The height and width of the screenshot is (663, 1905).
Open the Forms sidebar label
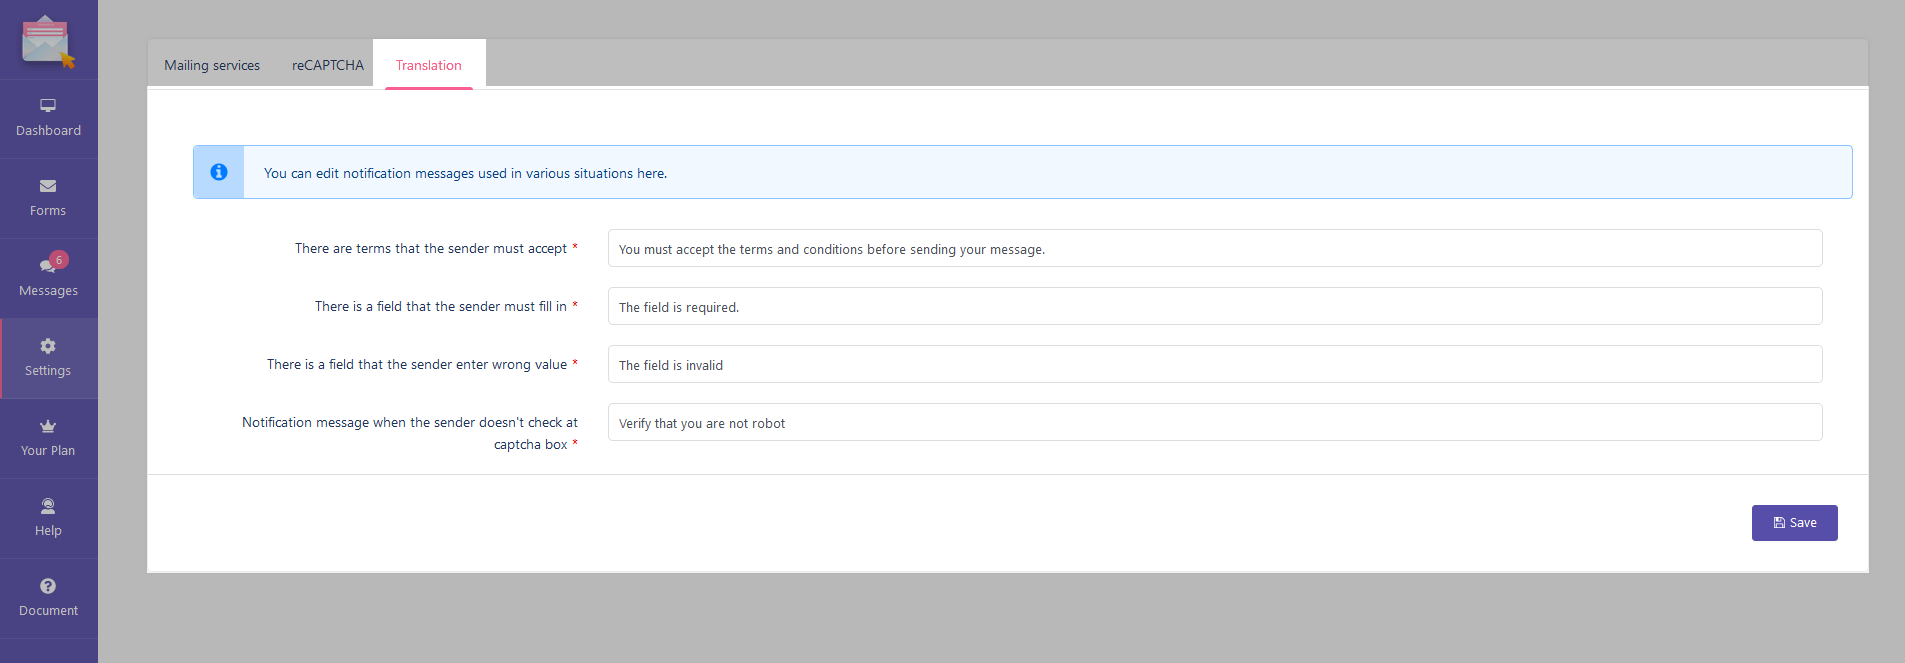48,211
